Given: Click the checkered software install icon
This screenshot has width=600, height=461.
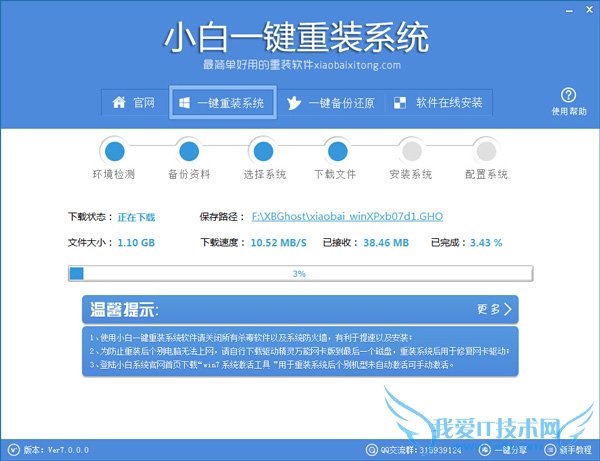Looking at the screenshot, I should [x=400, y=103].
